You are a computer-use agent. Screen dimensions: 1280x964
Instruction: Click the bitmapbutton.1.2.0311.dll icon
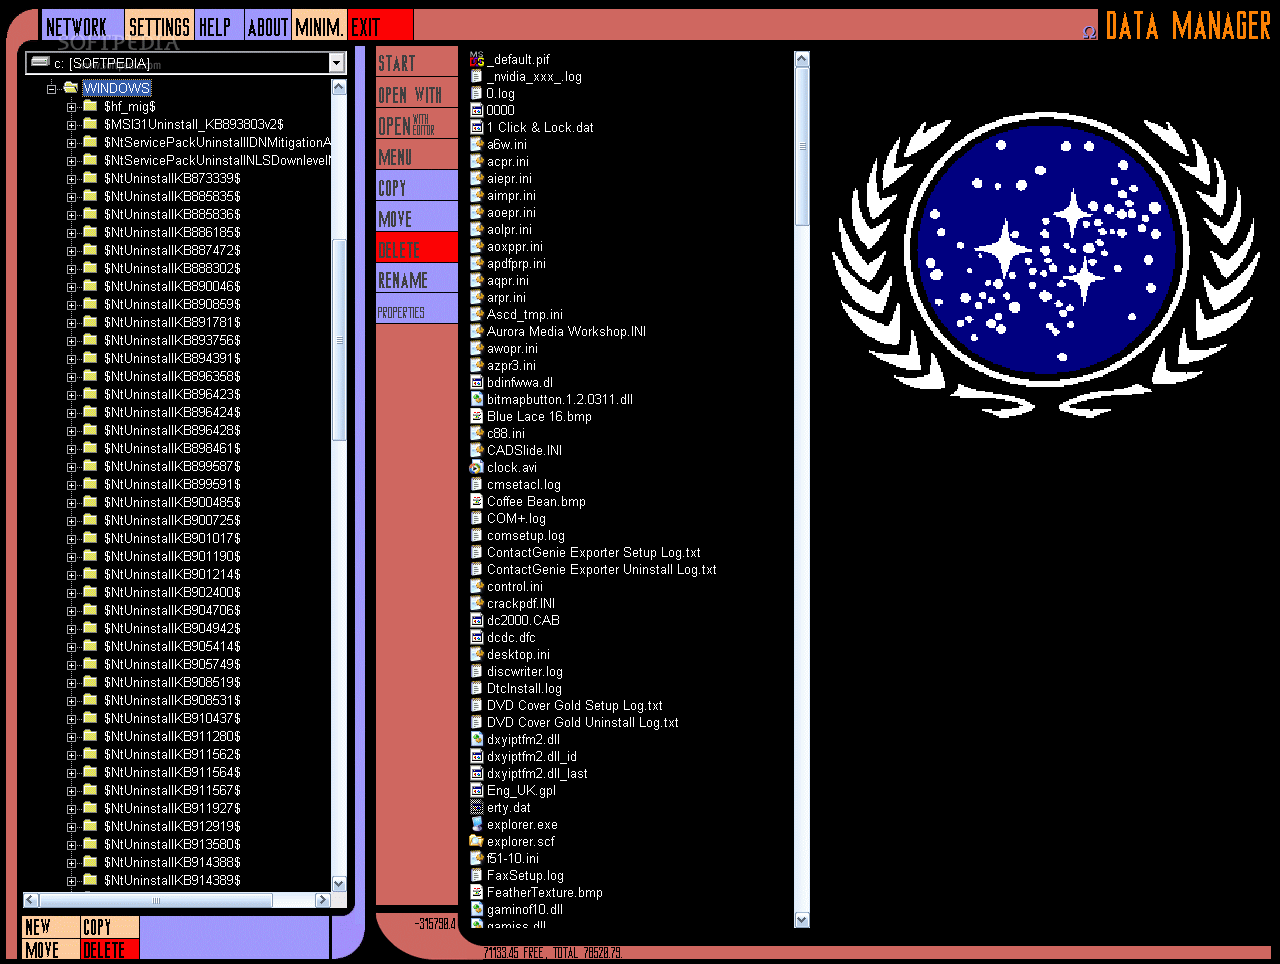[477, 399]
